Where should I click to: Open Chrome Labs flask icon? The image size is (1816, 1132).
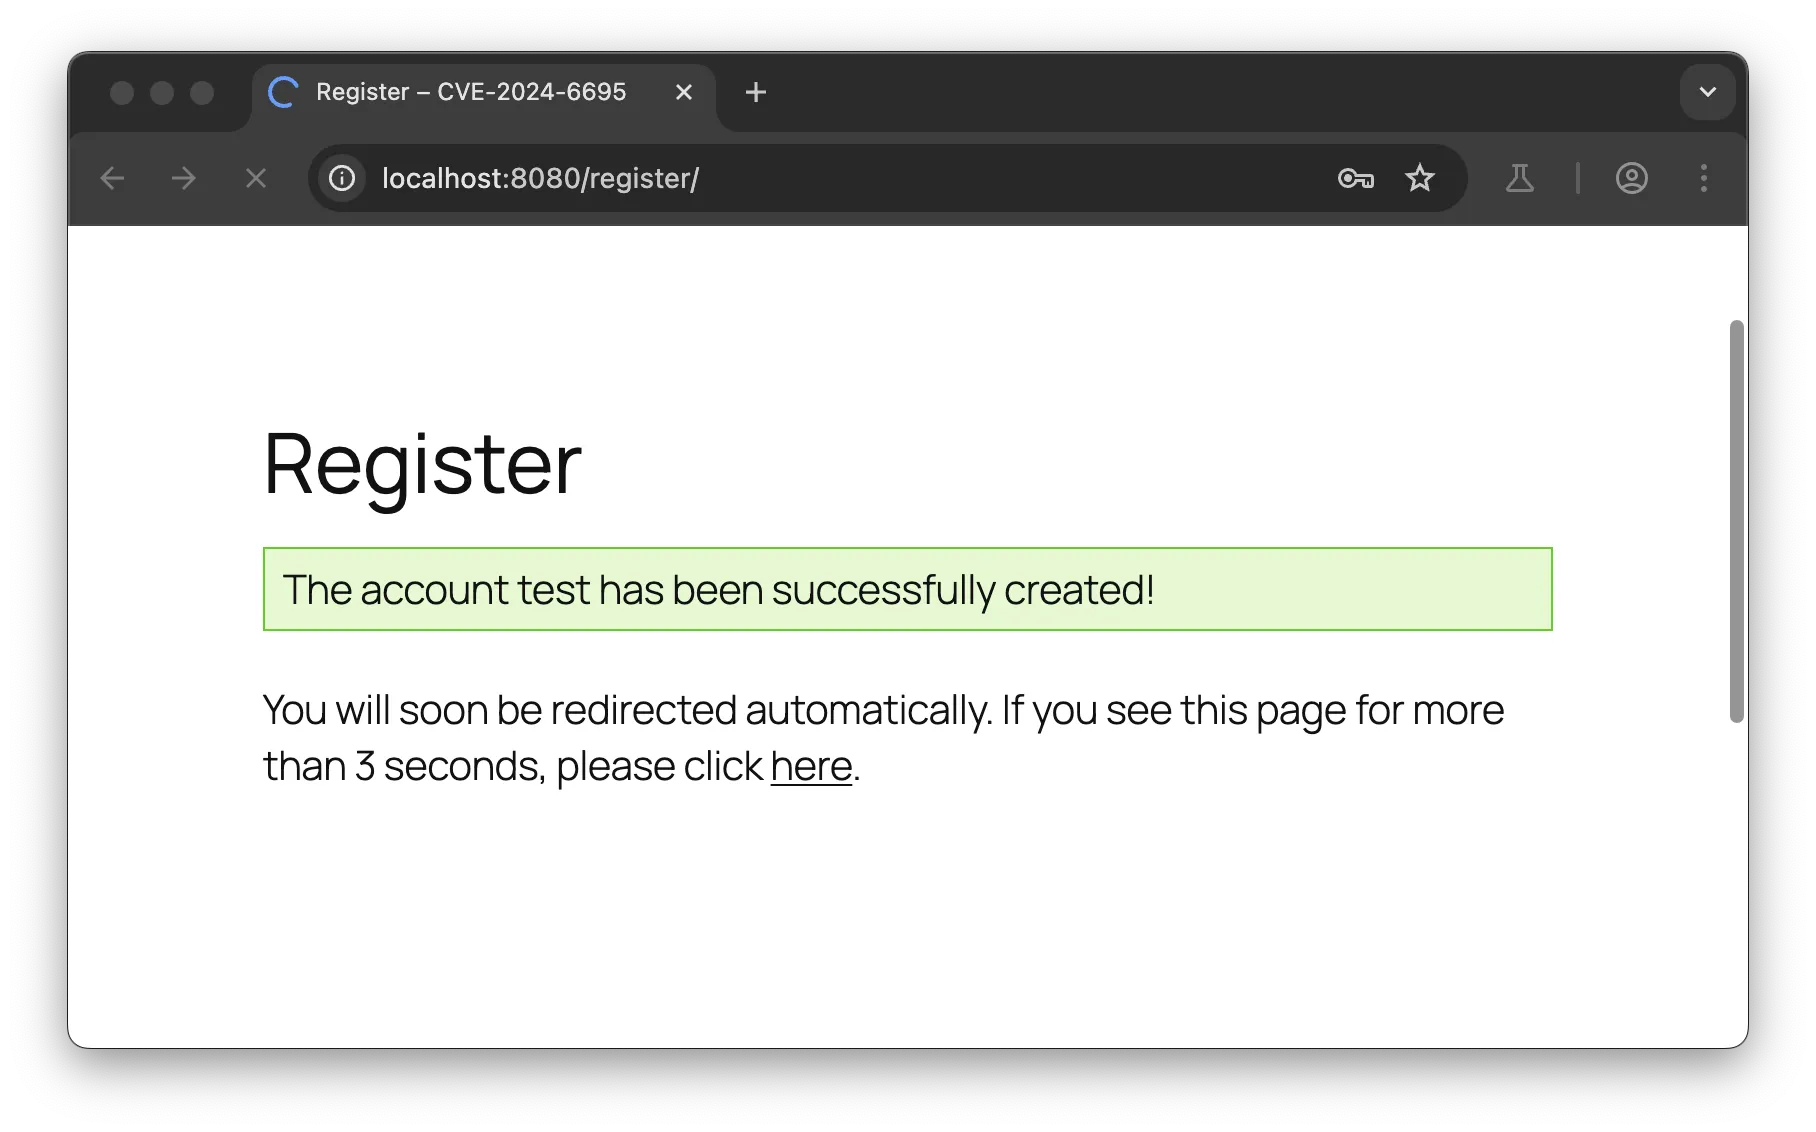(x=1519, y=179)
